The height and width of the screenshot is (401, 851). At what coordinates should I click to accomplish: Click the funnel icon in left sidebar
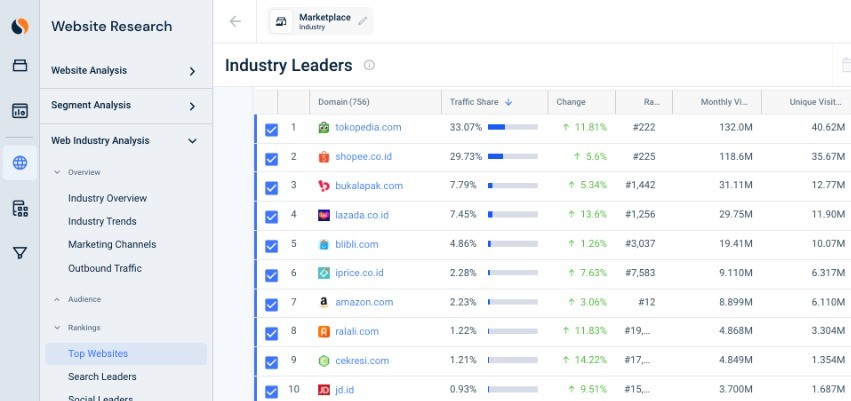click(x=20, y=253)
